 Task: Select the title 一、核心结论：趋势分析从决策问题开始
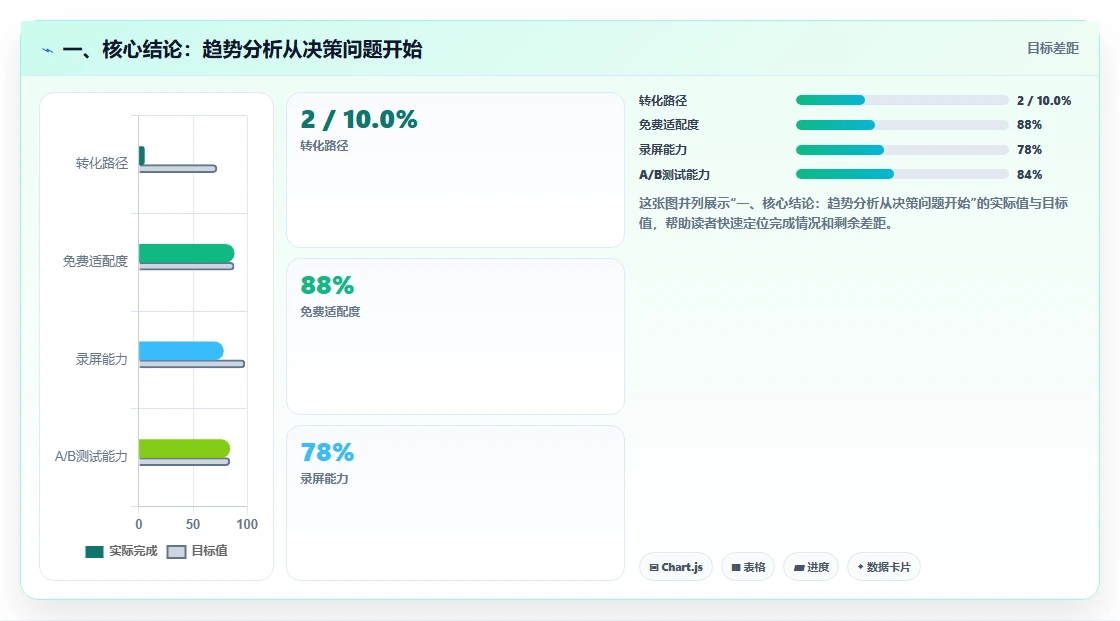[242, 49]
